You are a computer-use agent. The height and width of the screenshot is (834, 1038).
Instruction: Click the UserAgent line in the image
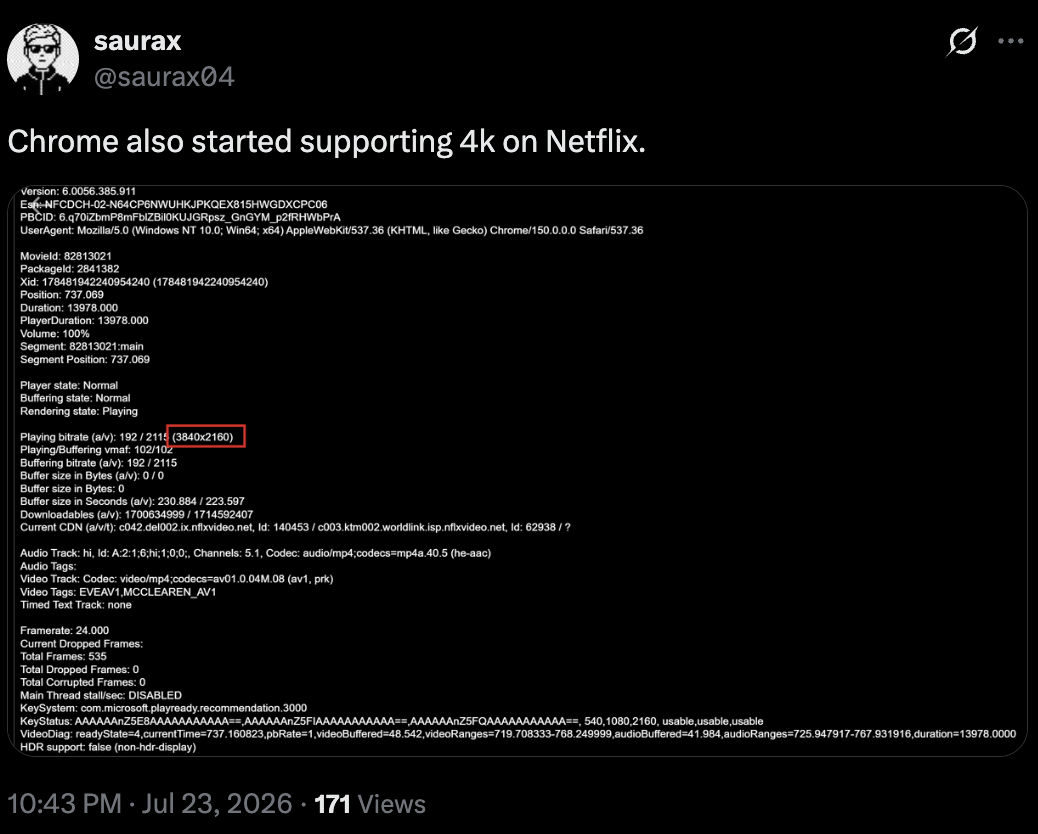(332, 230)
